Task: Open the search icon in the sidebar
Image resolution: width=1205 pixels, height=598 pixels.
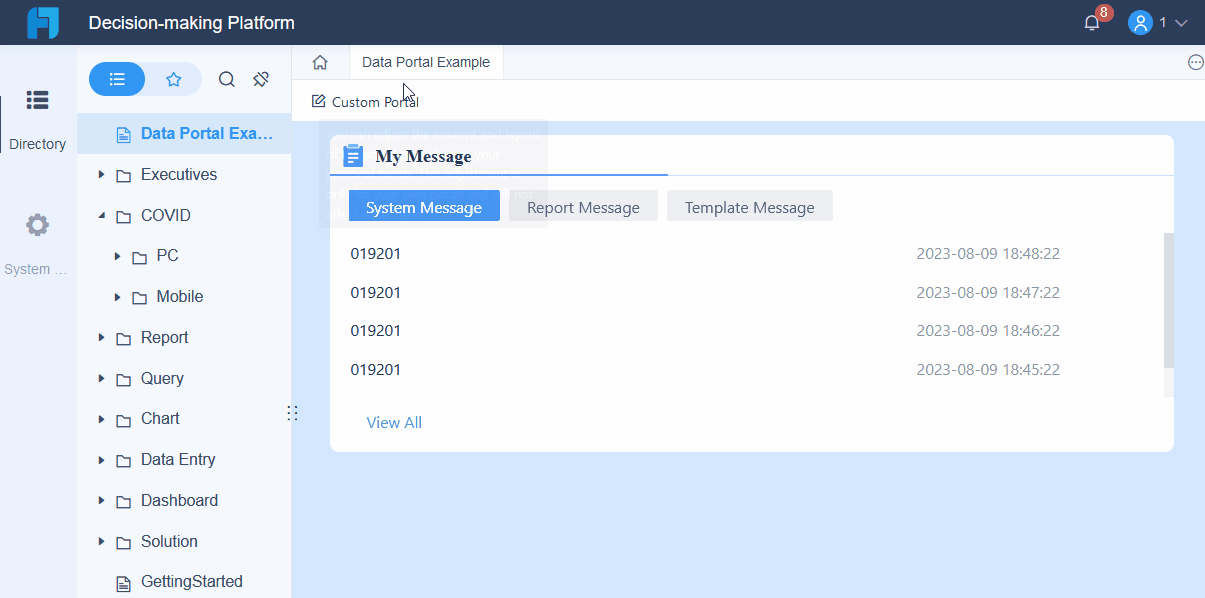Action: pyautogui.click(x=226, y=79)
